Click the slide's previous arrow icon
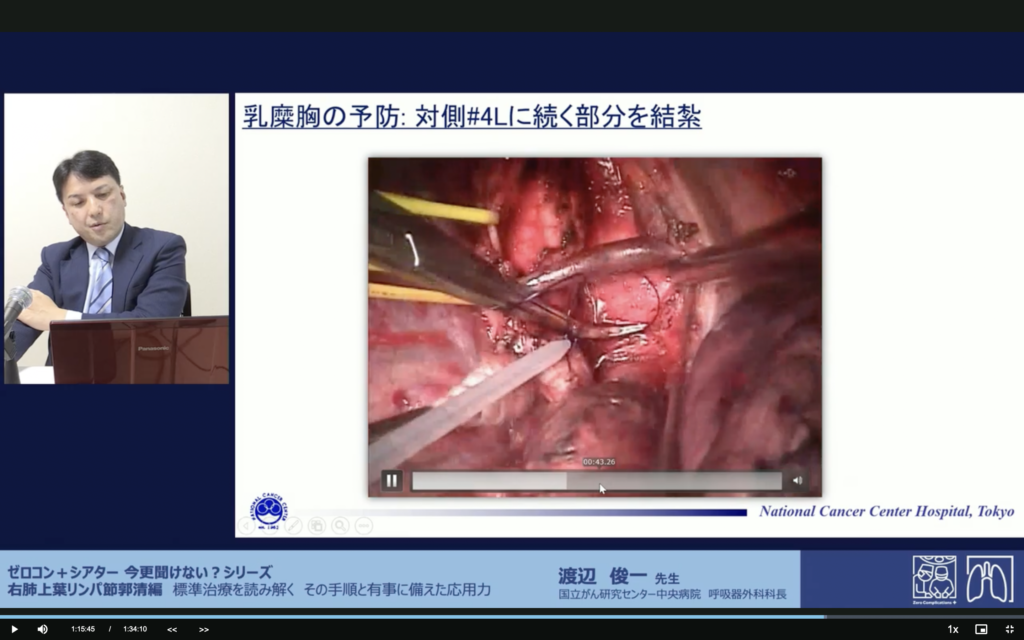 coord(246,525)
